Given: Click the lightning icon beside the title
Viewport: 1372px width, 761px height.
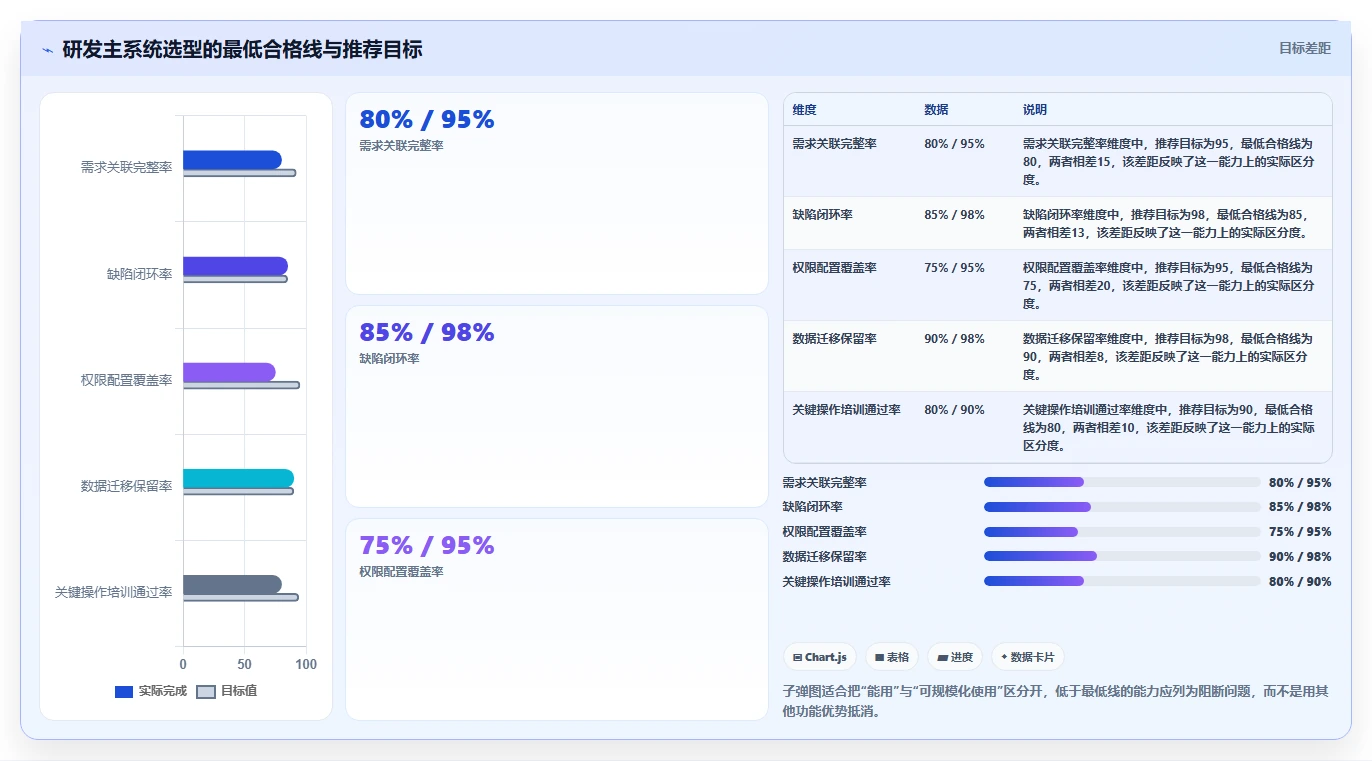Looking at the screenshot, I should click(47, 50).
